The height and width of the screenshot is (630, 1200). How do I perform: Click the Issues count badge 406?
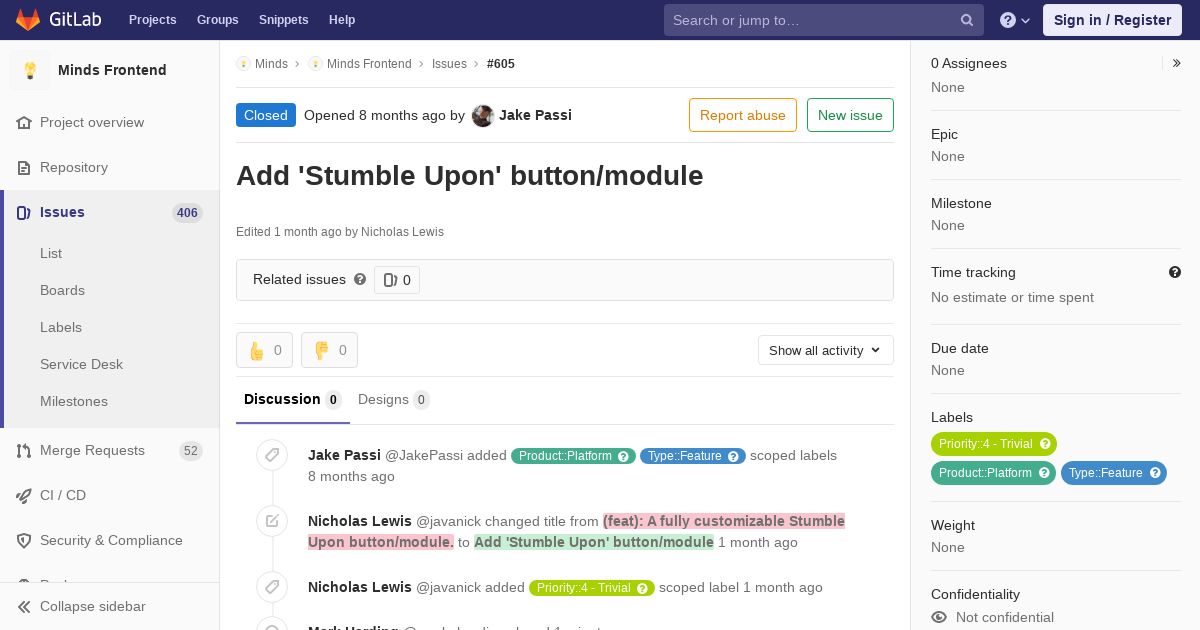pos(187,212)
